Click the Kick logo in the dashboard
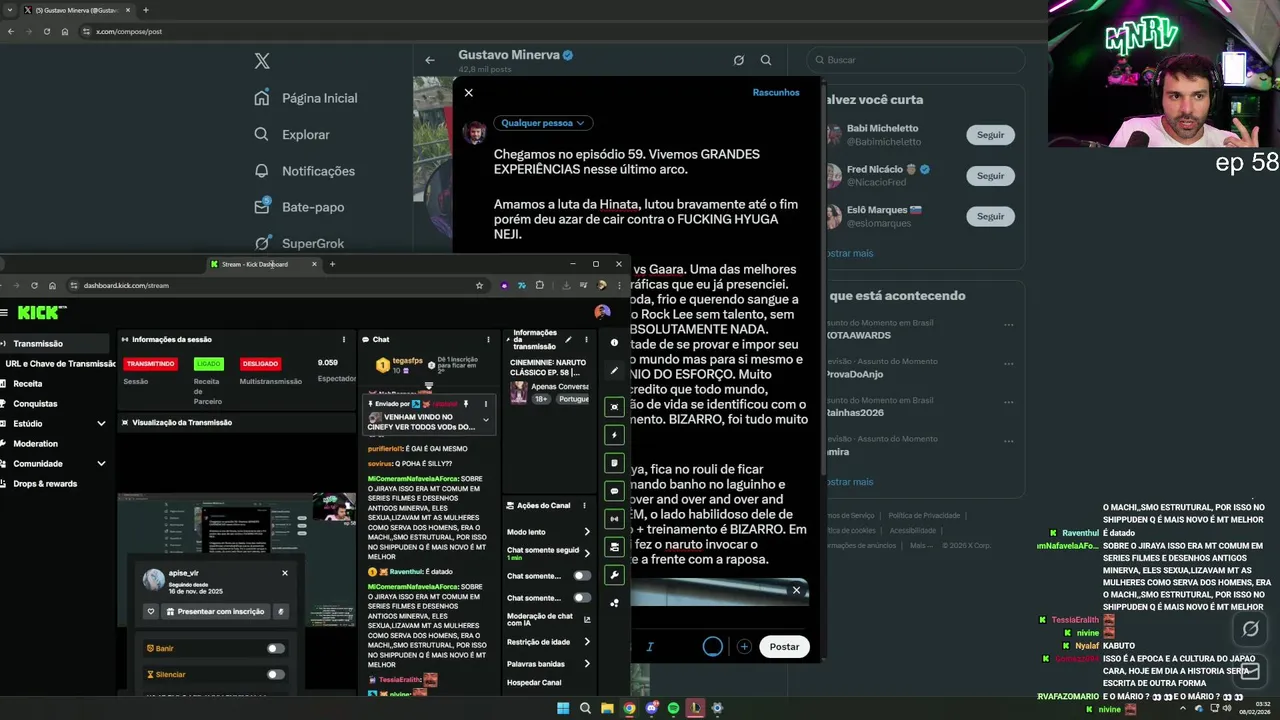The width and height of the screenshot is (1280, 720). coord(42,312)
